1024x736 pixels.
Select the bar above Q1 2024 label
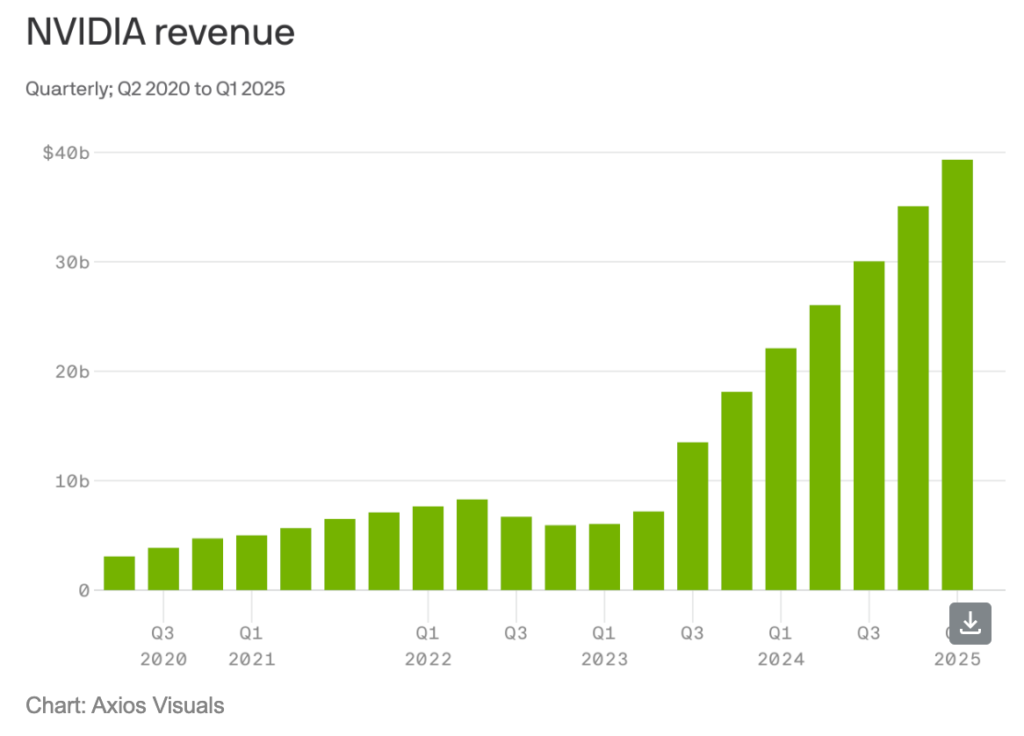point(780,469)
